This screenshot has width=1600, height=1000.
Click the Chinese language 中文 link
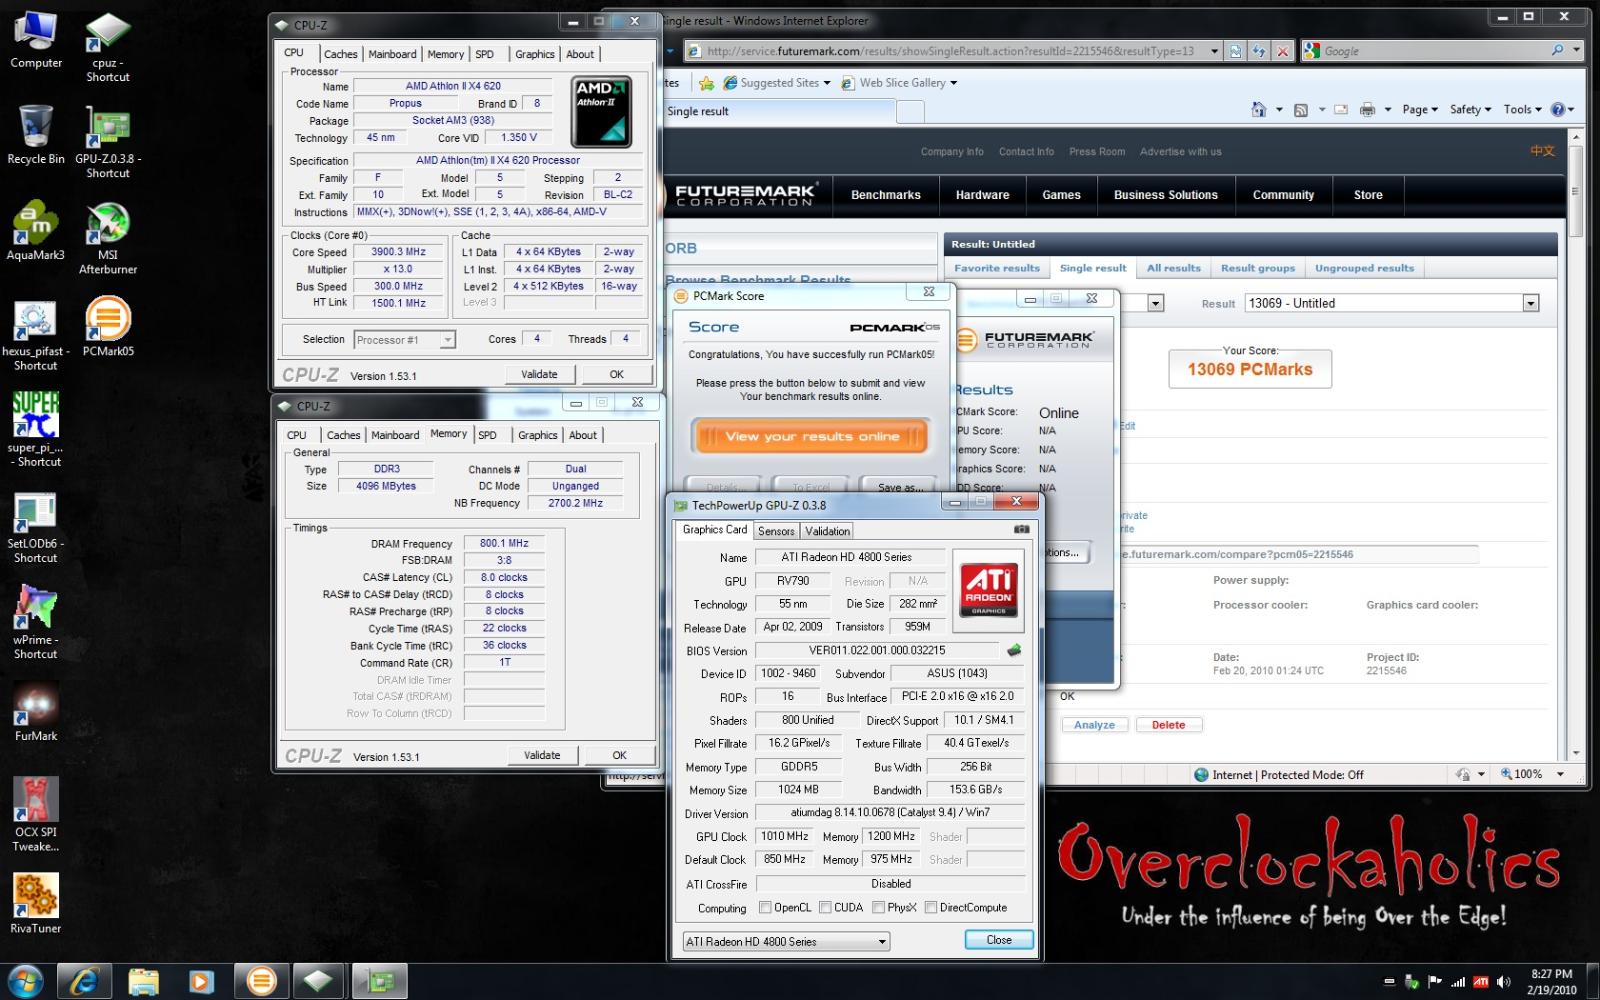[1542, 151]
